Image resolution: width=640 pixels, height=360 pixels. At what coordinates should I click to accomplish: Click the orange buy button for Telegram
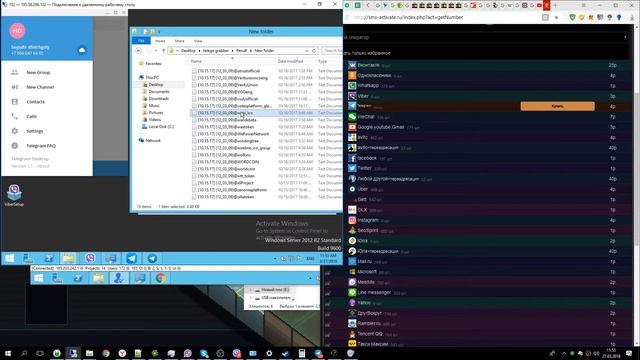click(x=558, y=106)
